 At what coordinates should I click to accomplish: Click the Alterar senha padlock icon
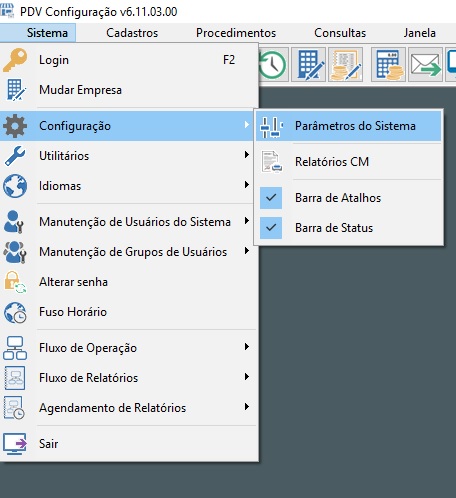tap(15, 282)
